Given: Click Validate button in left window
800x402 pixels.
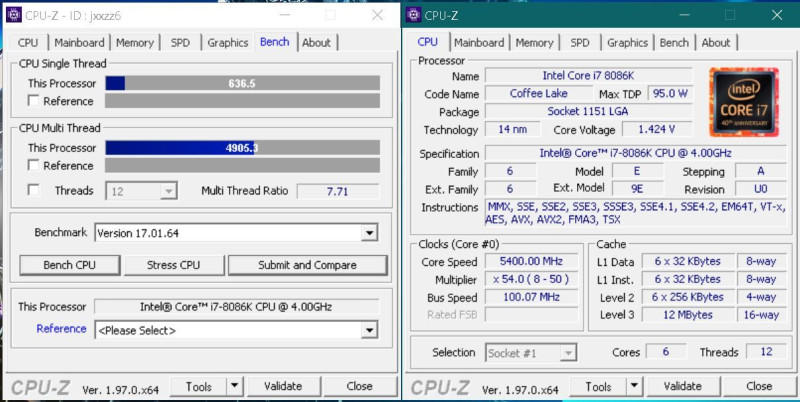Looking at the screenshot, I should tap(283, 387).
